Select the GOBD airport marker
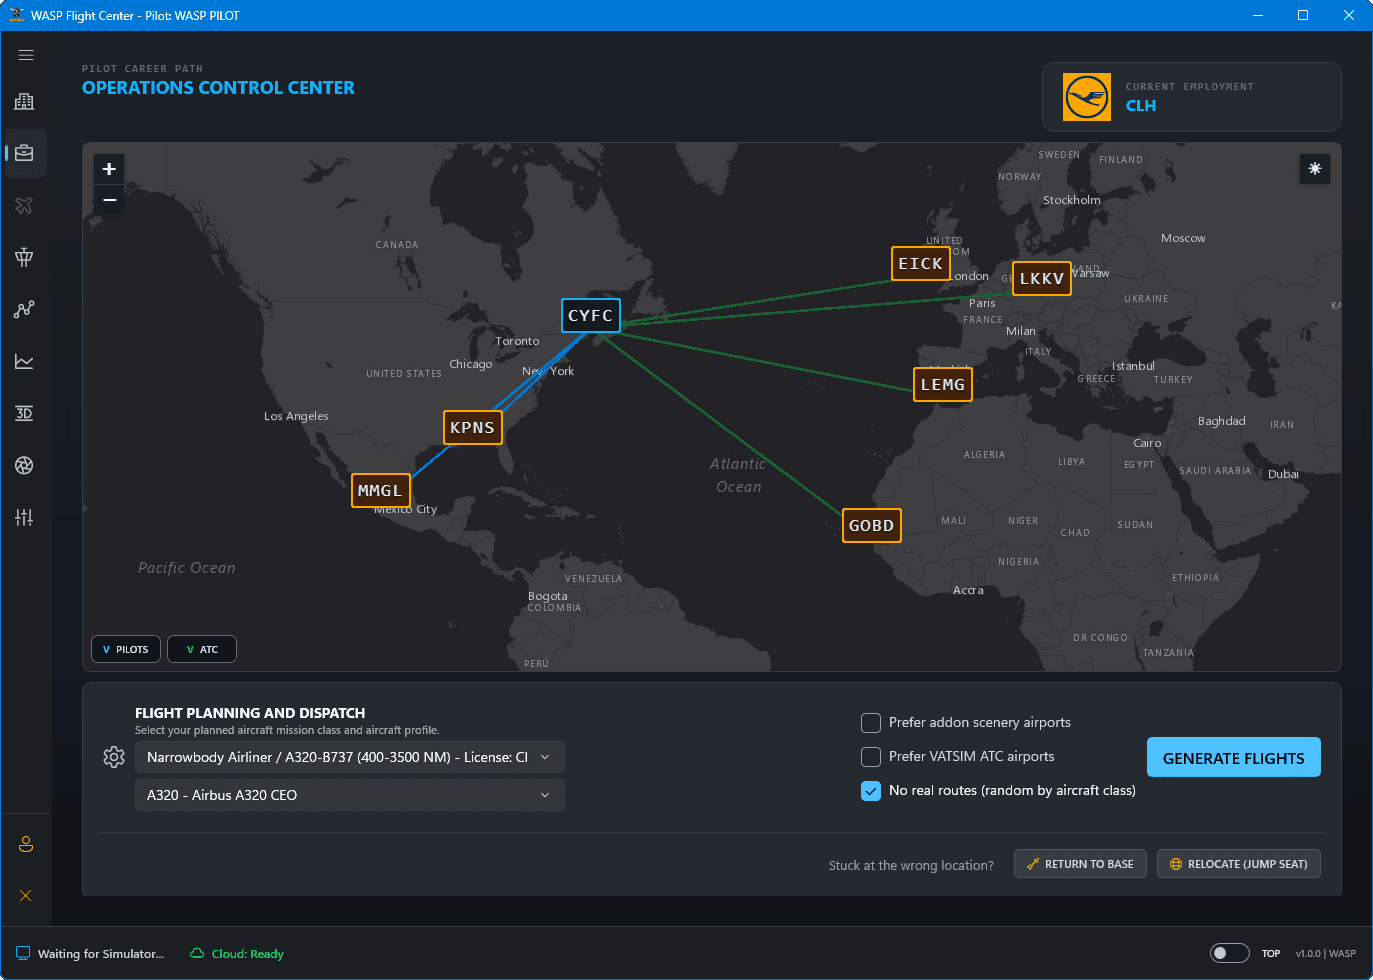 point(872,525)
